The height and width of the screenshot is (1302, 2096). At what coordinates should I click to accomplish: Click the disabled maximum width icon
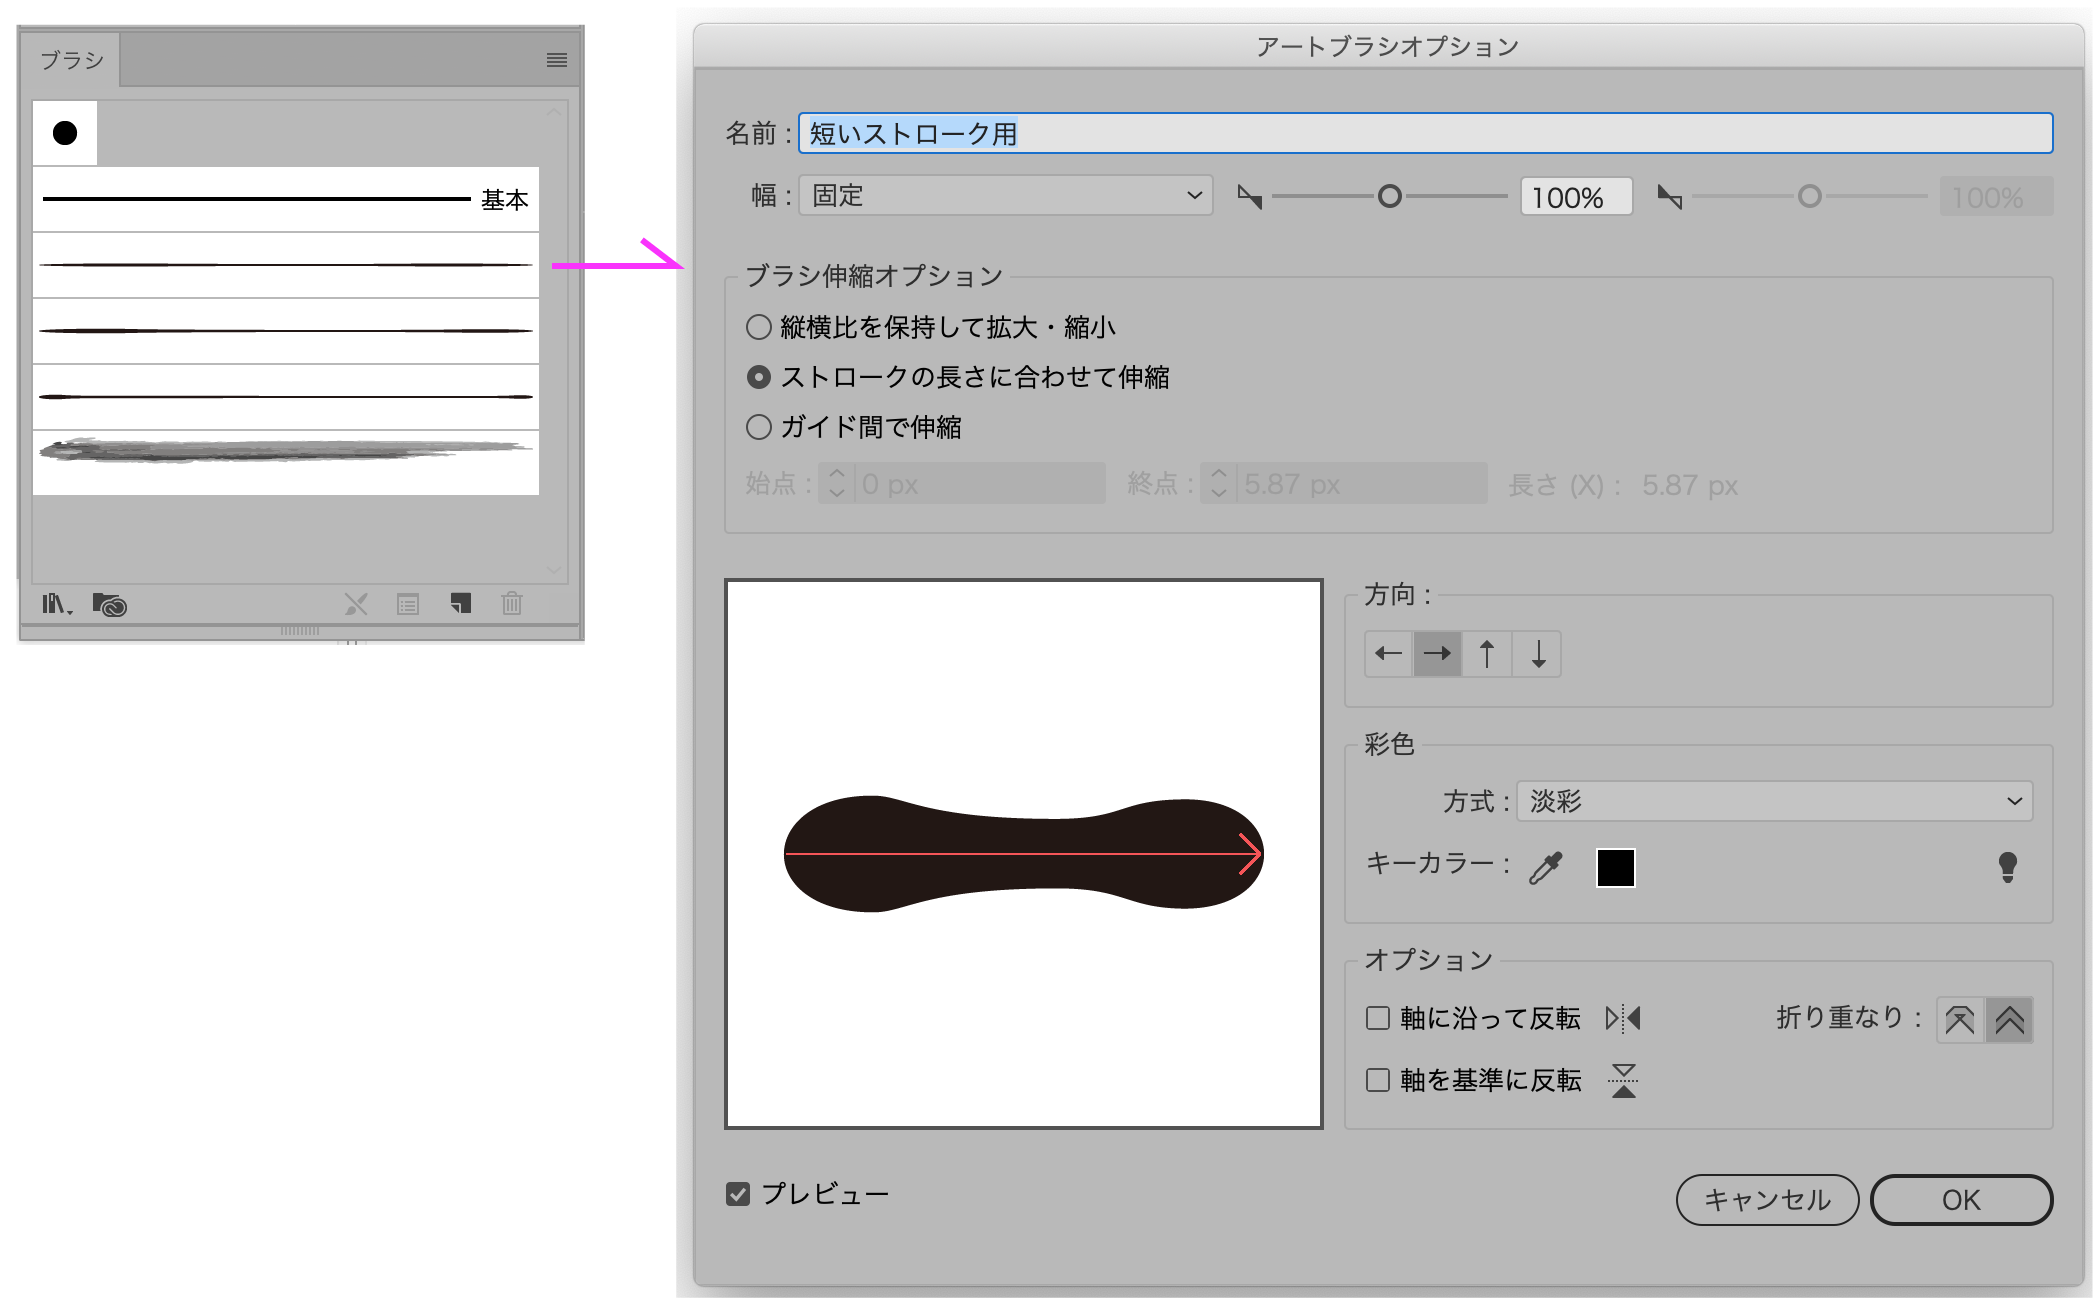(1670, 196)
